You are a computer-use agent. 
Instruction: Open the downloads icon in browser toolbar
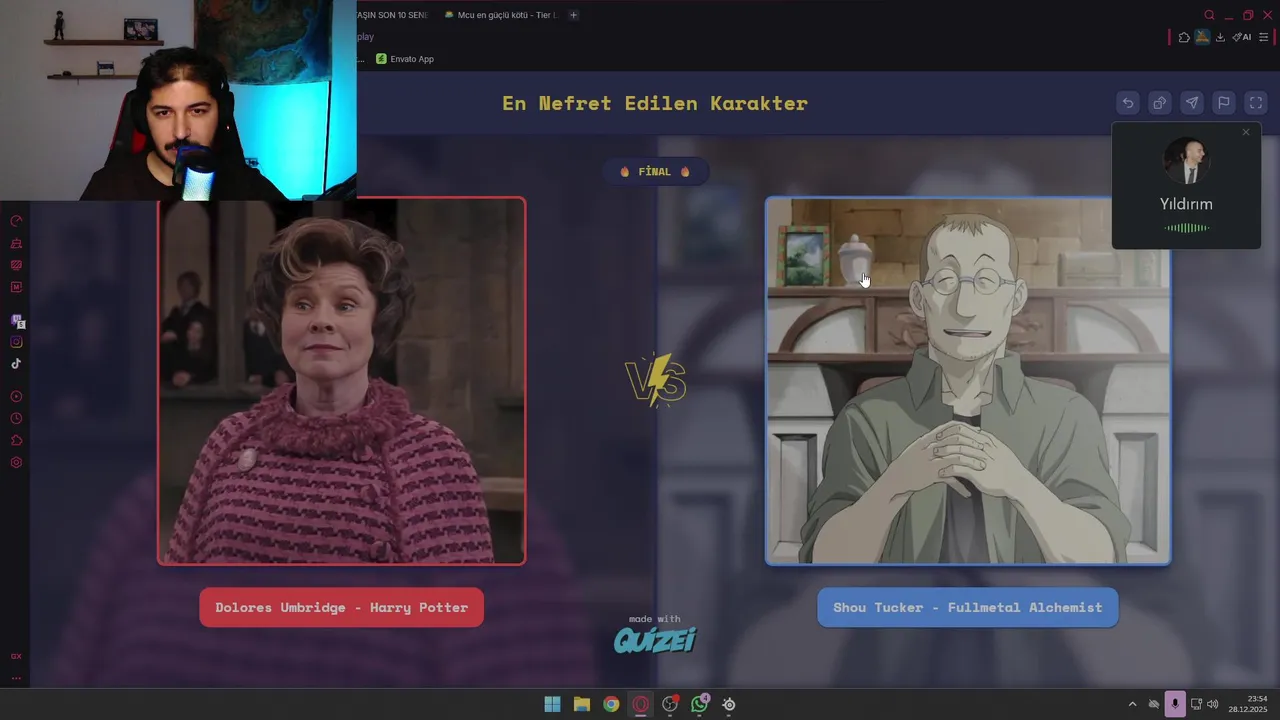pos(1220,37)
